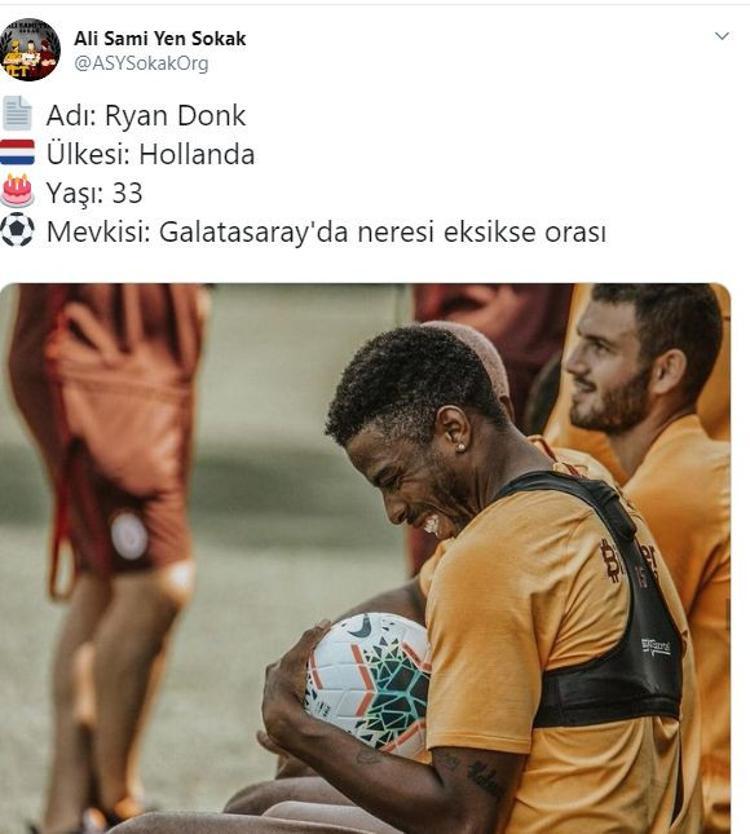This screenshot has height=834, width=750.
Task: Click the text 'Yaşı: 33'
Action: click(94, 193)
